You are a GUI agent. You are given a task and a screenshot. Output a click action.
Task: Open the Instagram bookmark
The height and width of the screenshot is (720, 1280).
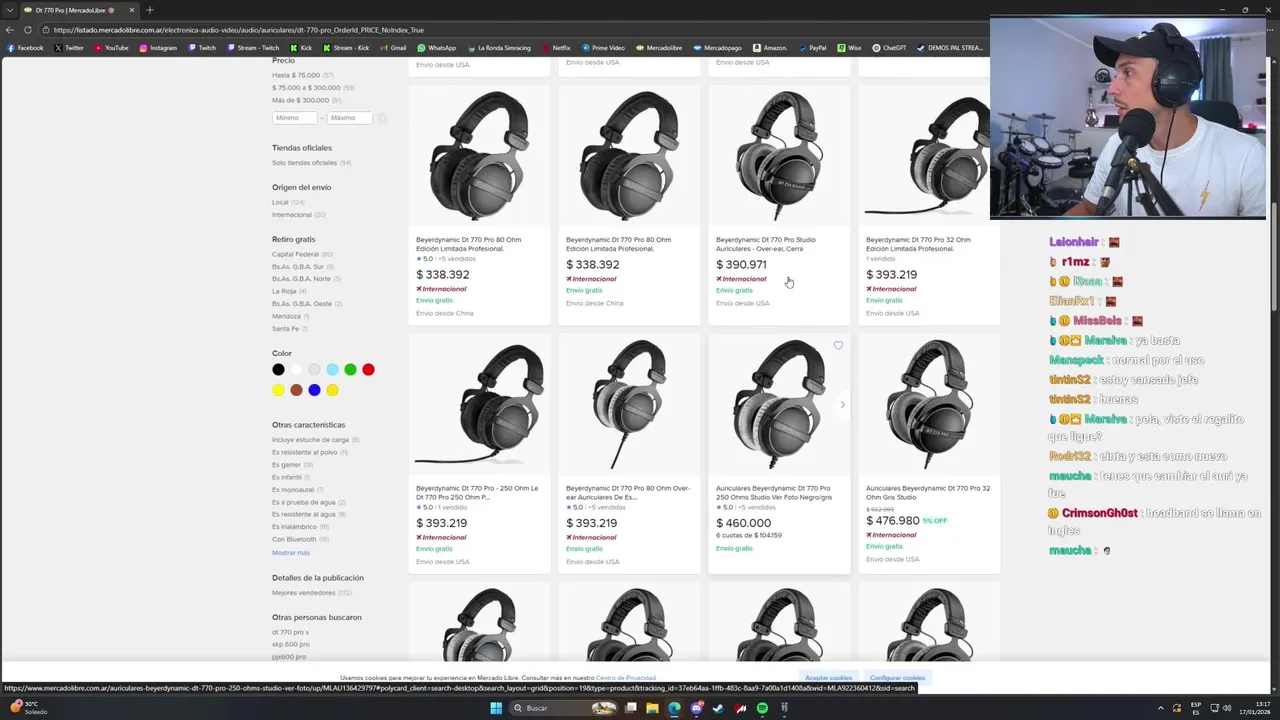(x=158, y=48)
